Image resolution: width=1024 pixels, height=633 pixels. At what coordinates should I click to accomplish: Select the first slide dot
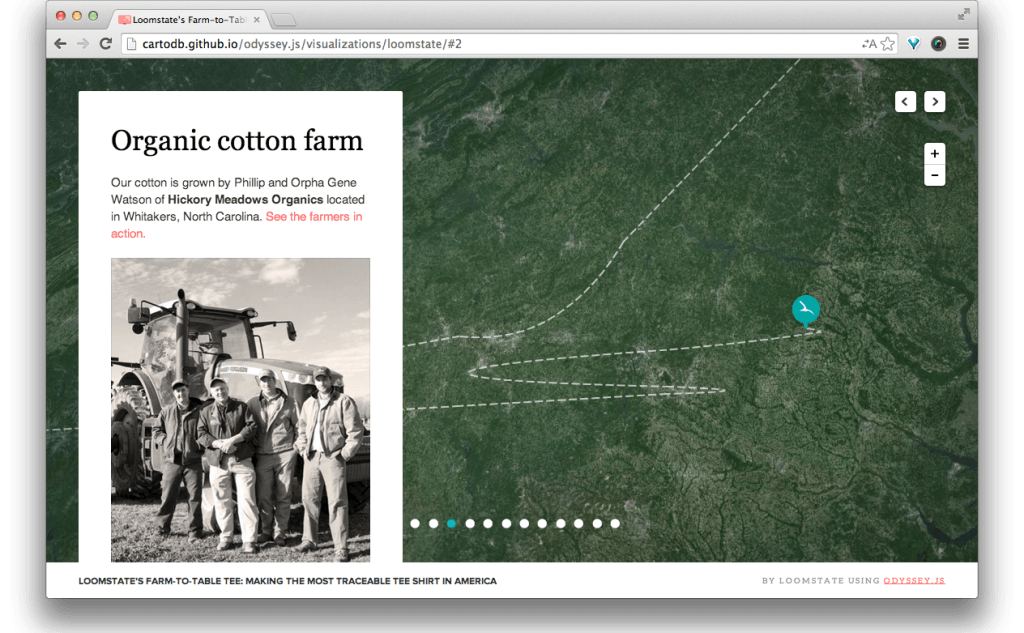point(415,523)
